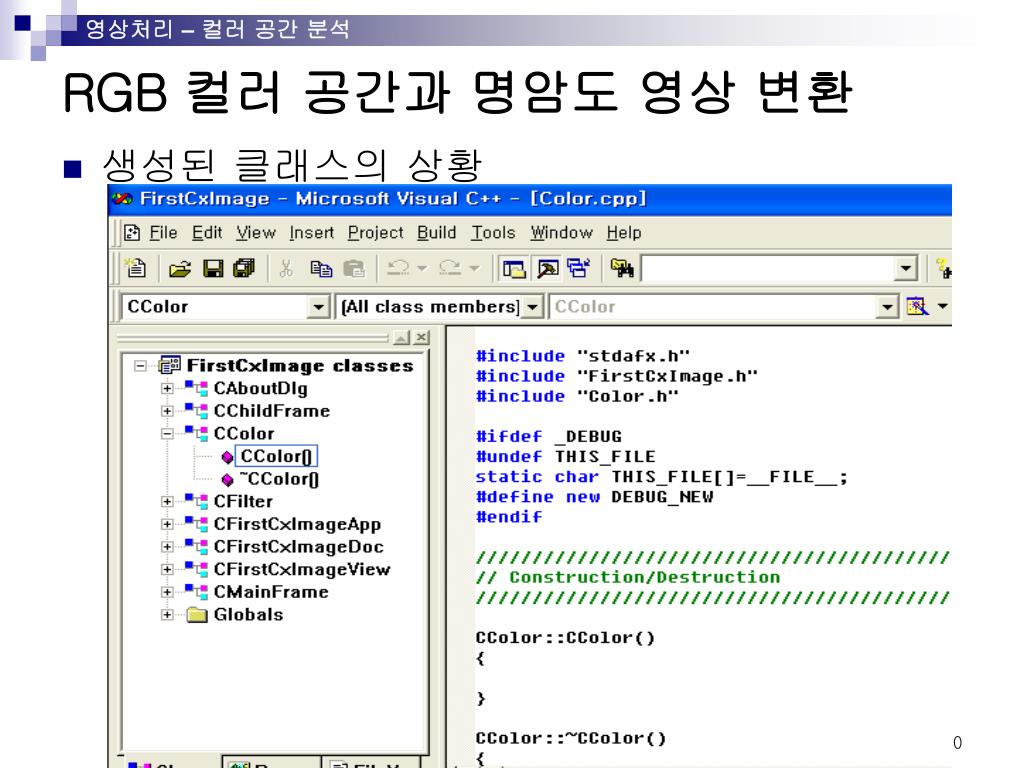The height and width of the screenshot is (768, 1024).
Task: Select the CFilter class in the tree
Action: (243, 502)
